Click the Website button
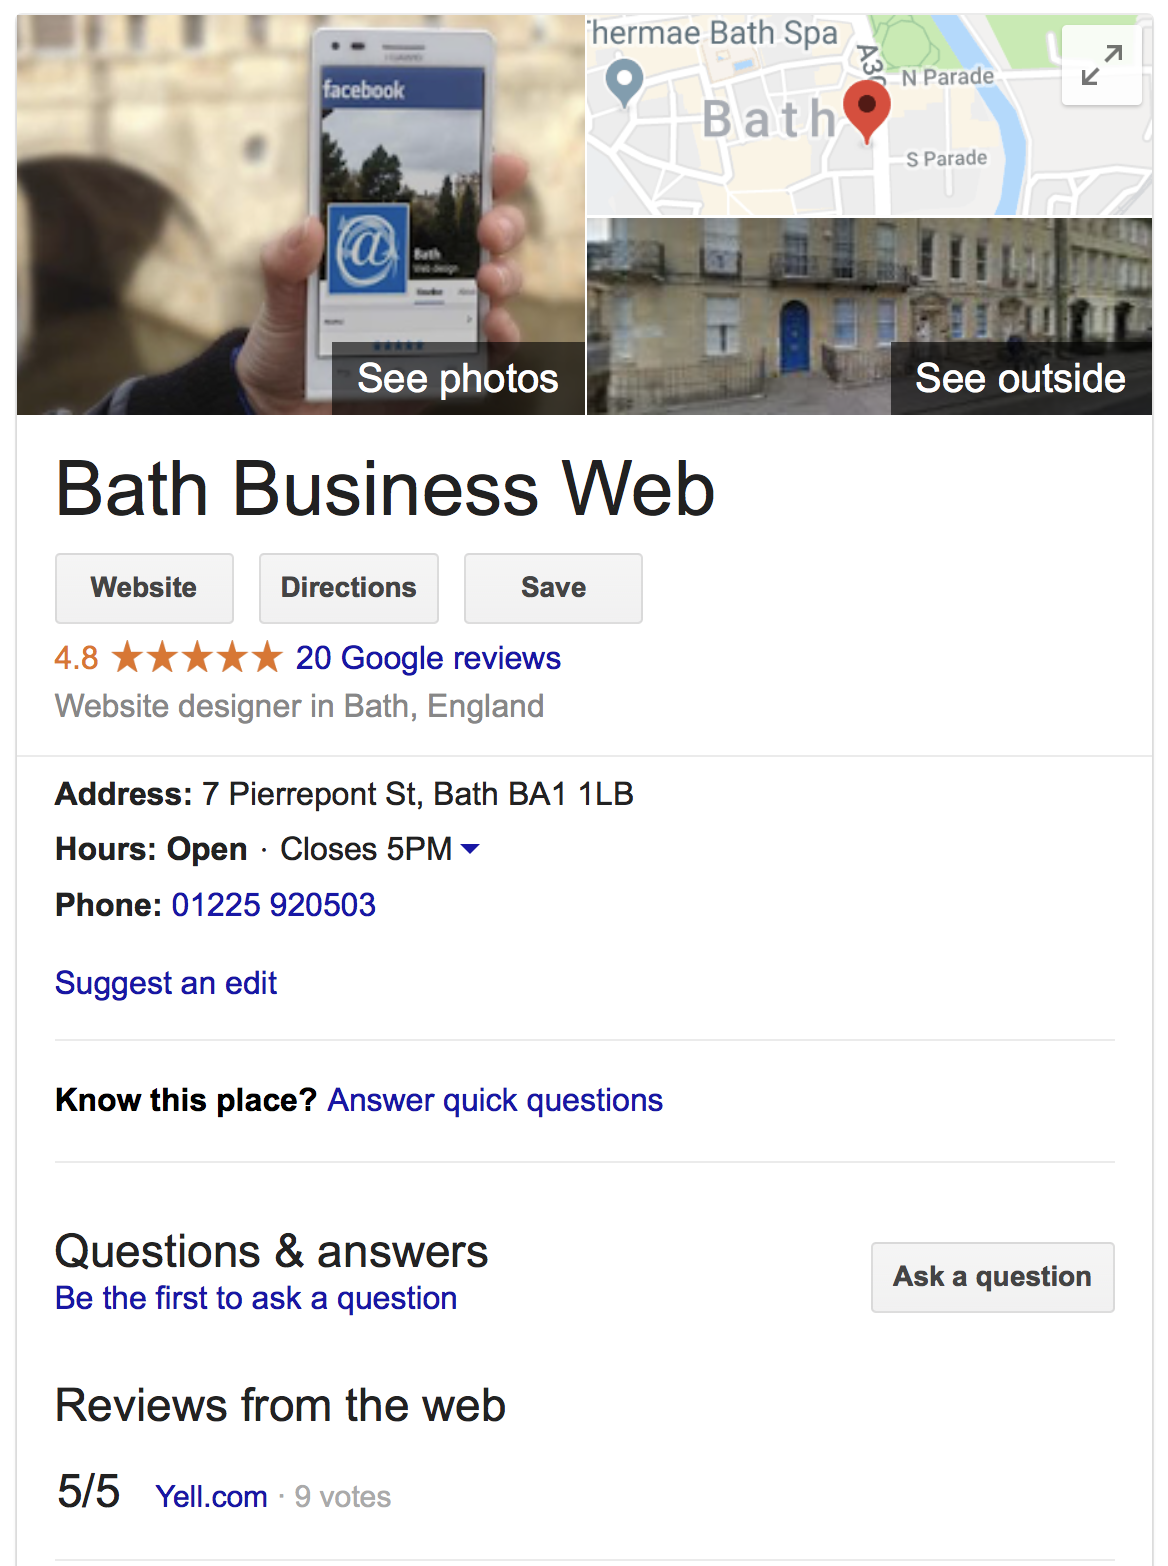The height and width of the screenshot is (1566, 1168). (144, 588)
